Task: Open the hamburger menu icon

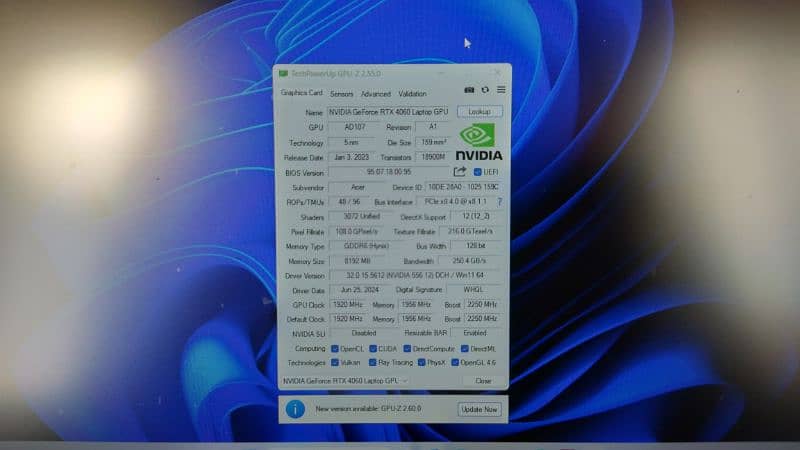Action: coord(501,90)
